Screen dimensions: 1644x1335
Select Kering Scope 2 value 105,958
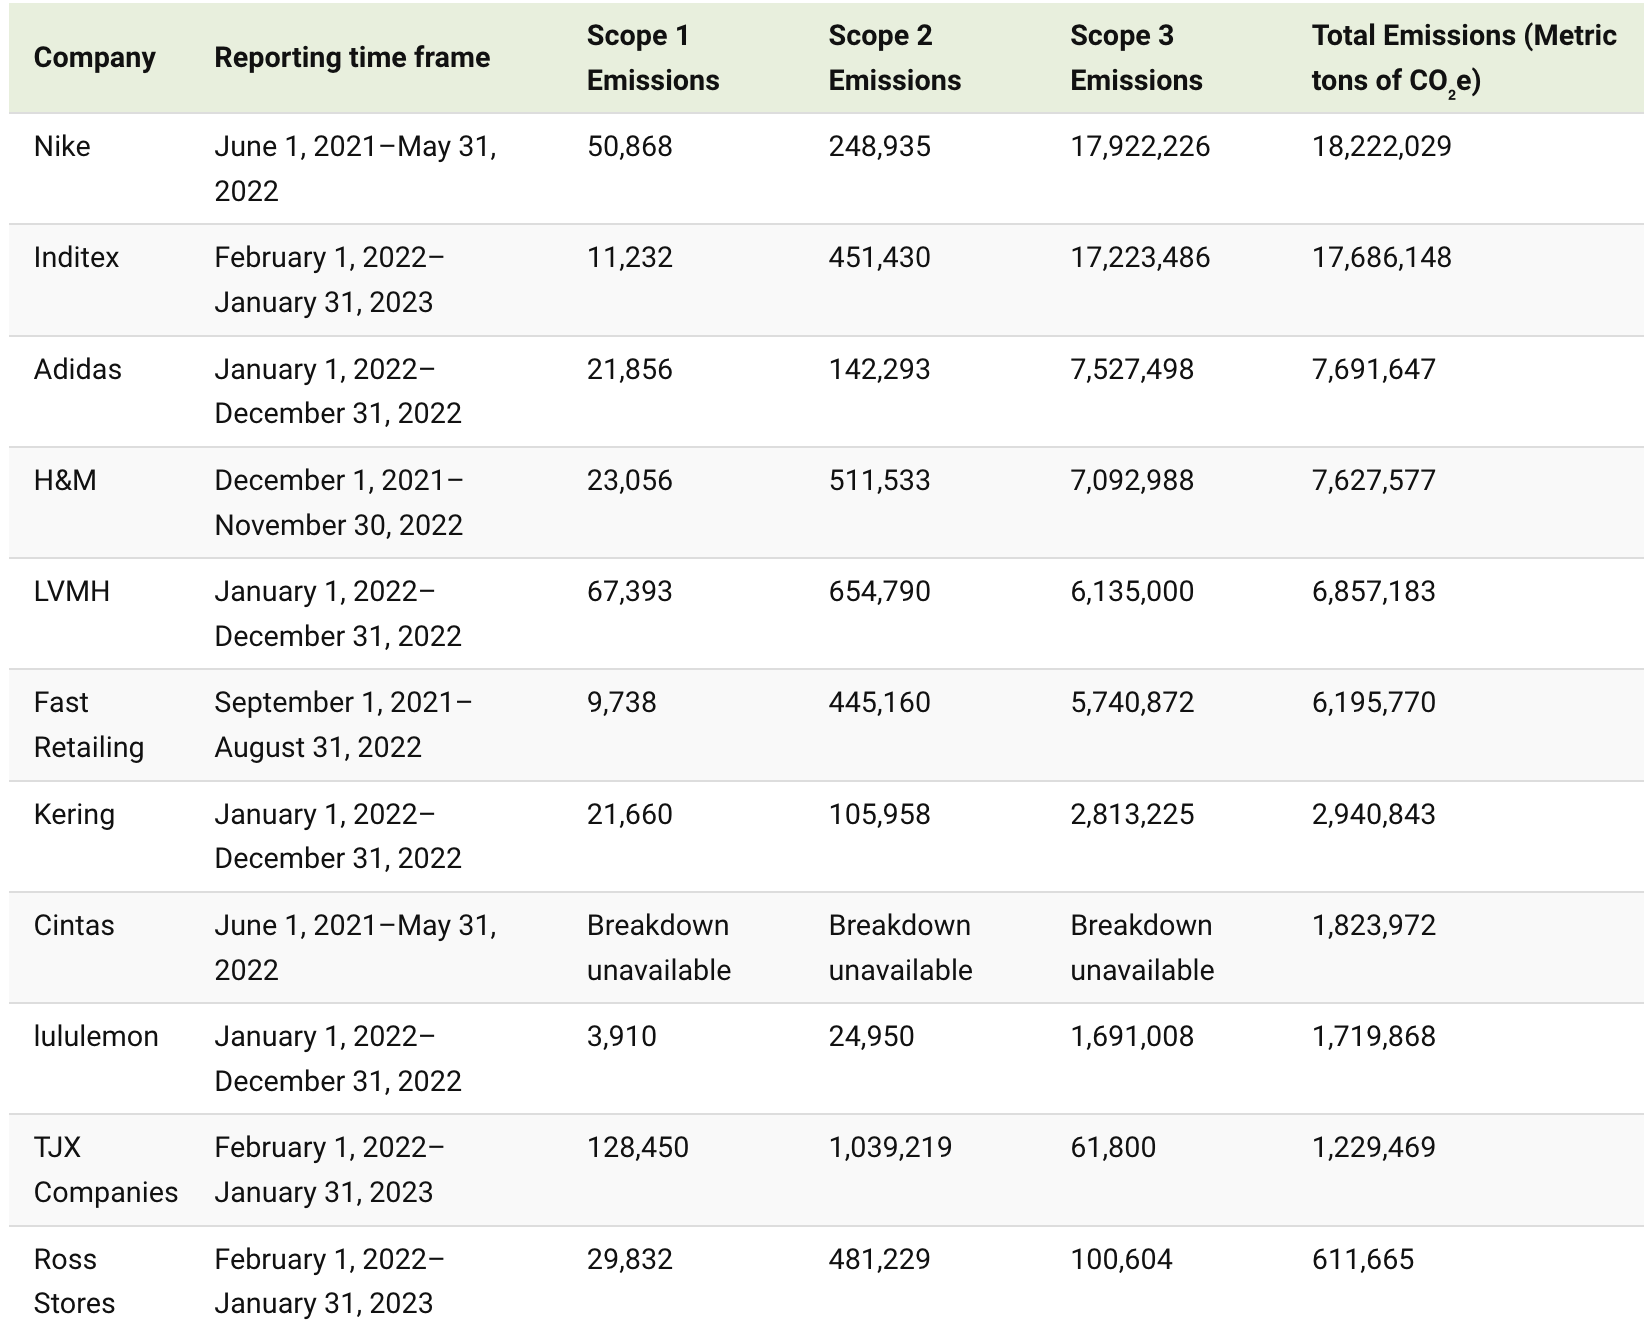(880, 815)
